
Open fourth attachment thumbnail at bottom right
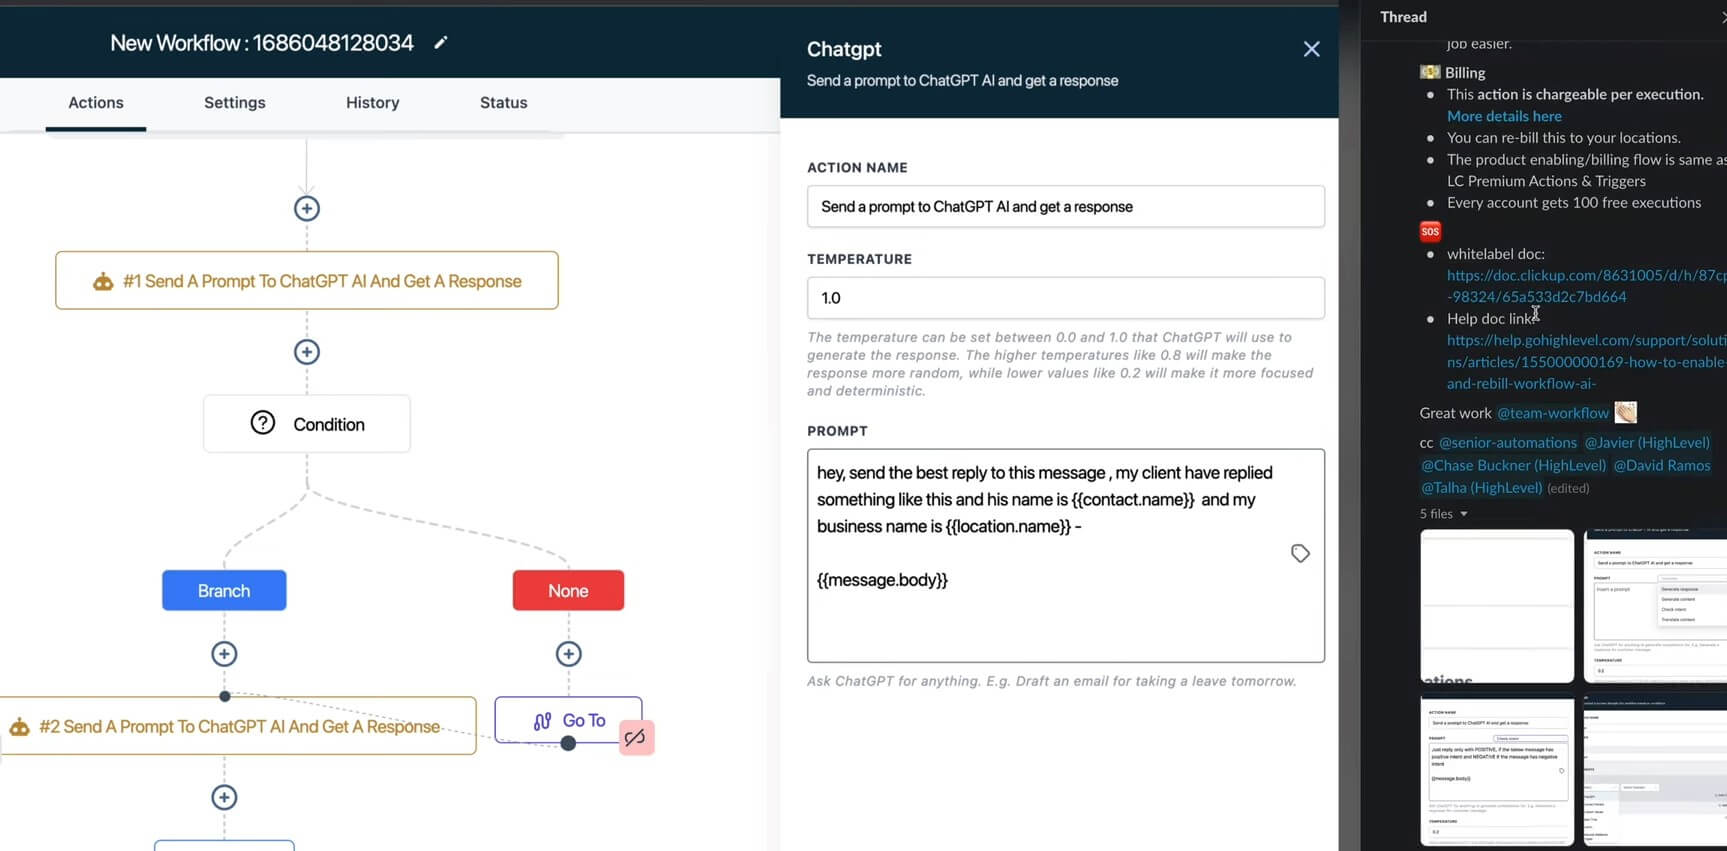click(1656, 771)
